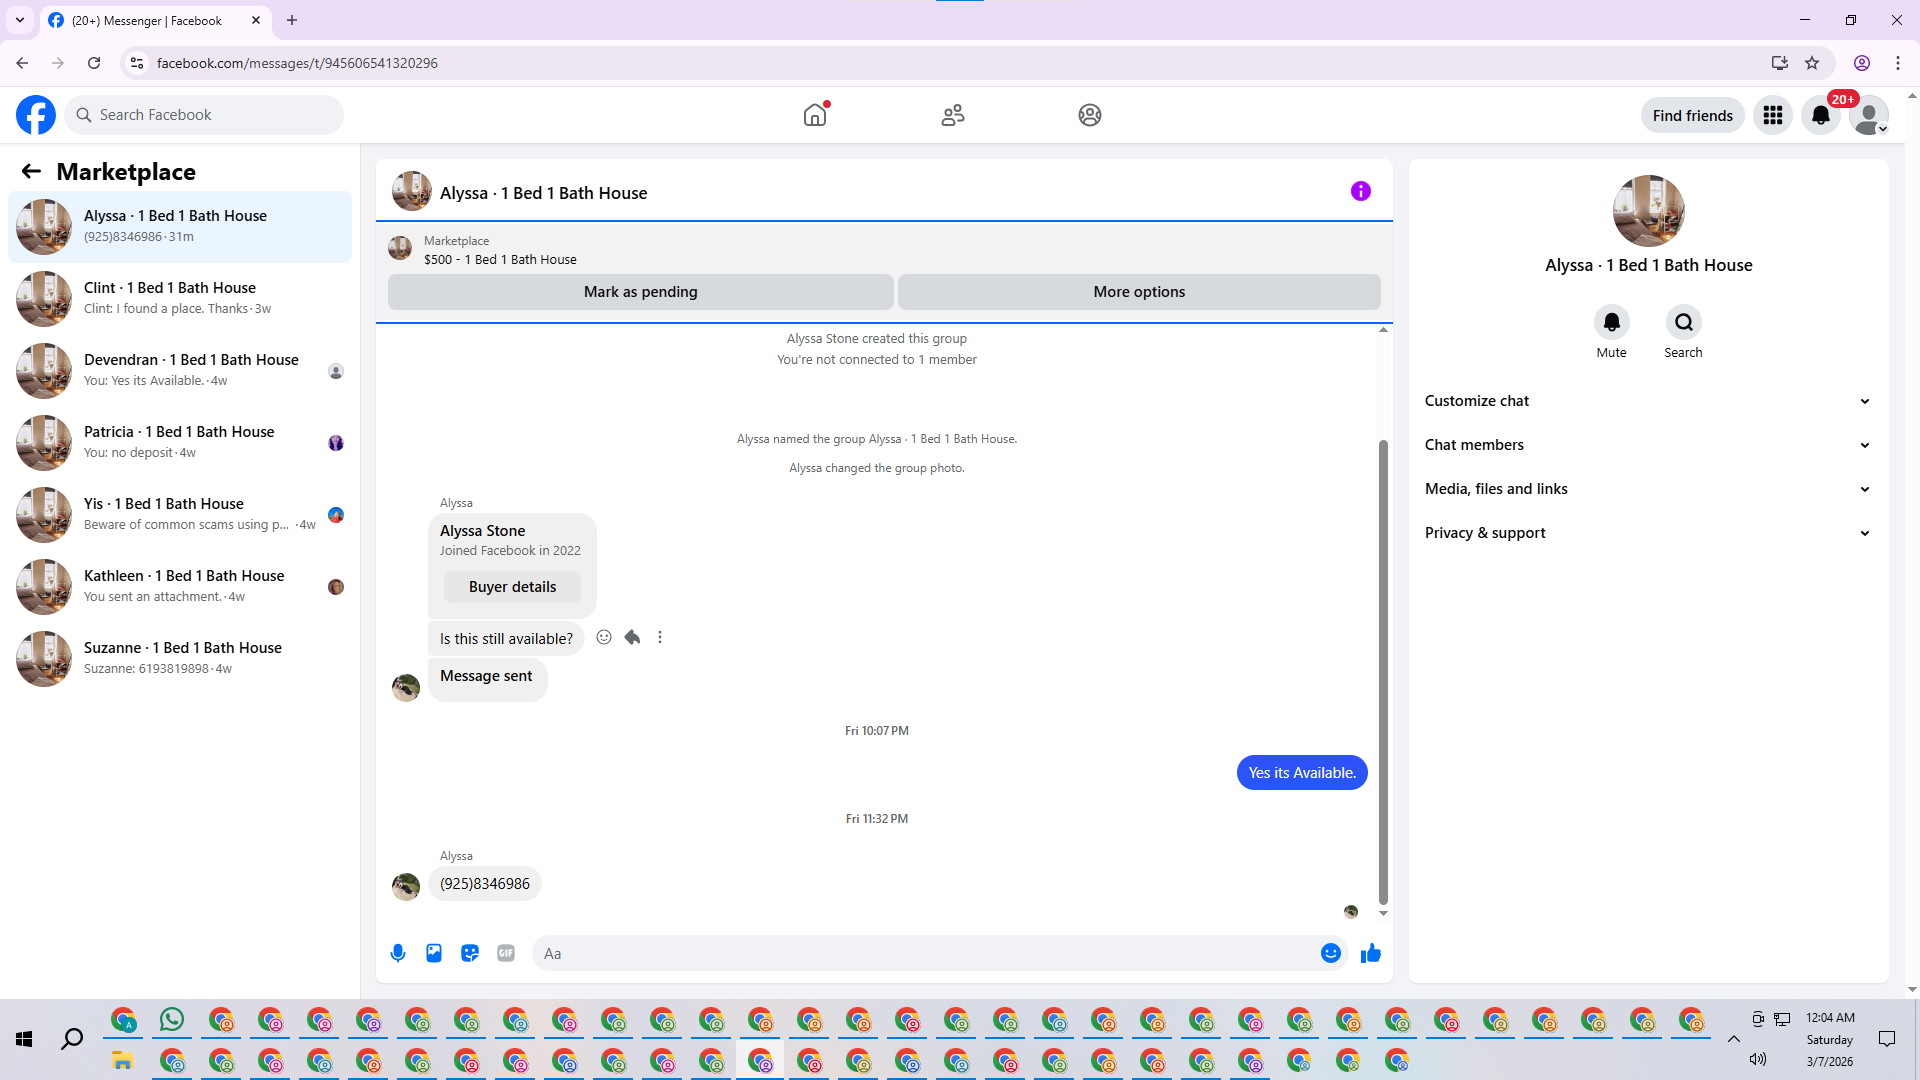Attach a file using the photo icon
The height and width of the screenshot is (1080, 1920).
(x=434, y=953)
